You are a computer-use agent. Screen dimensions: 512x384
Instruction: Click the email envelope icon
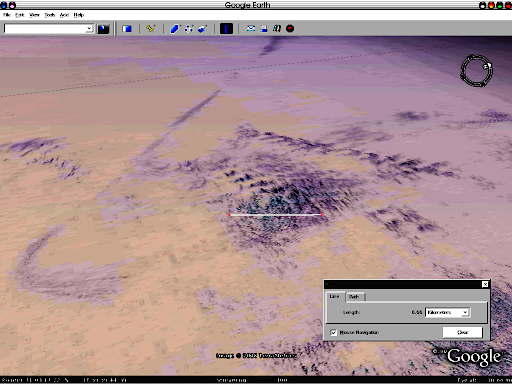251,29
